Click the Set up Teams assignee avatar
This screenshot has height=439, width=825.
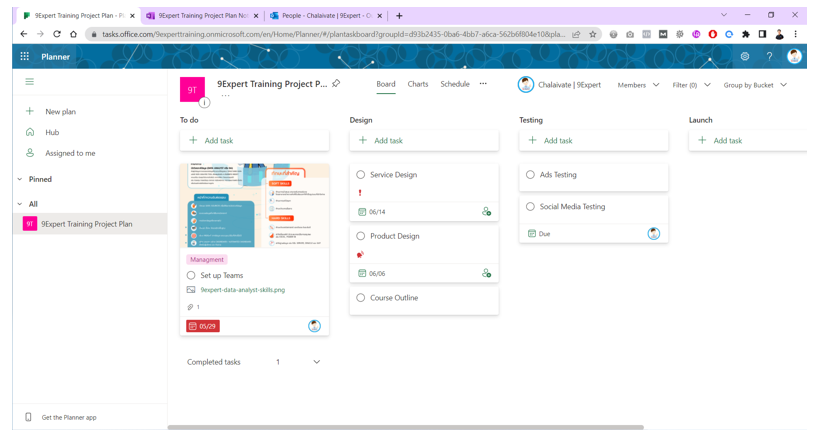point(314,326)
